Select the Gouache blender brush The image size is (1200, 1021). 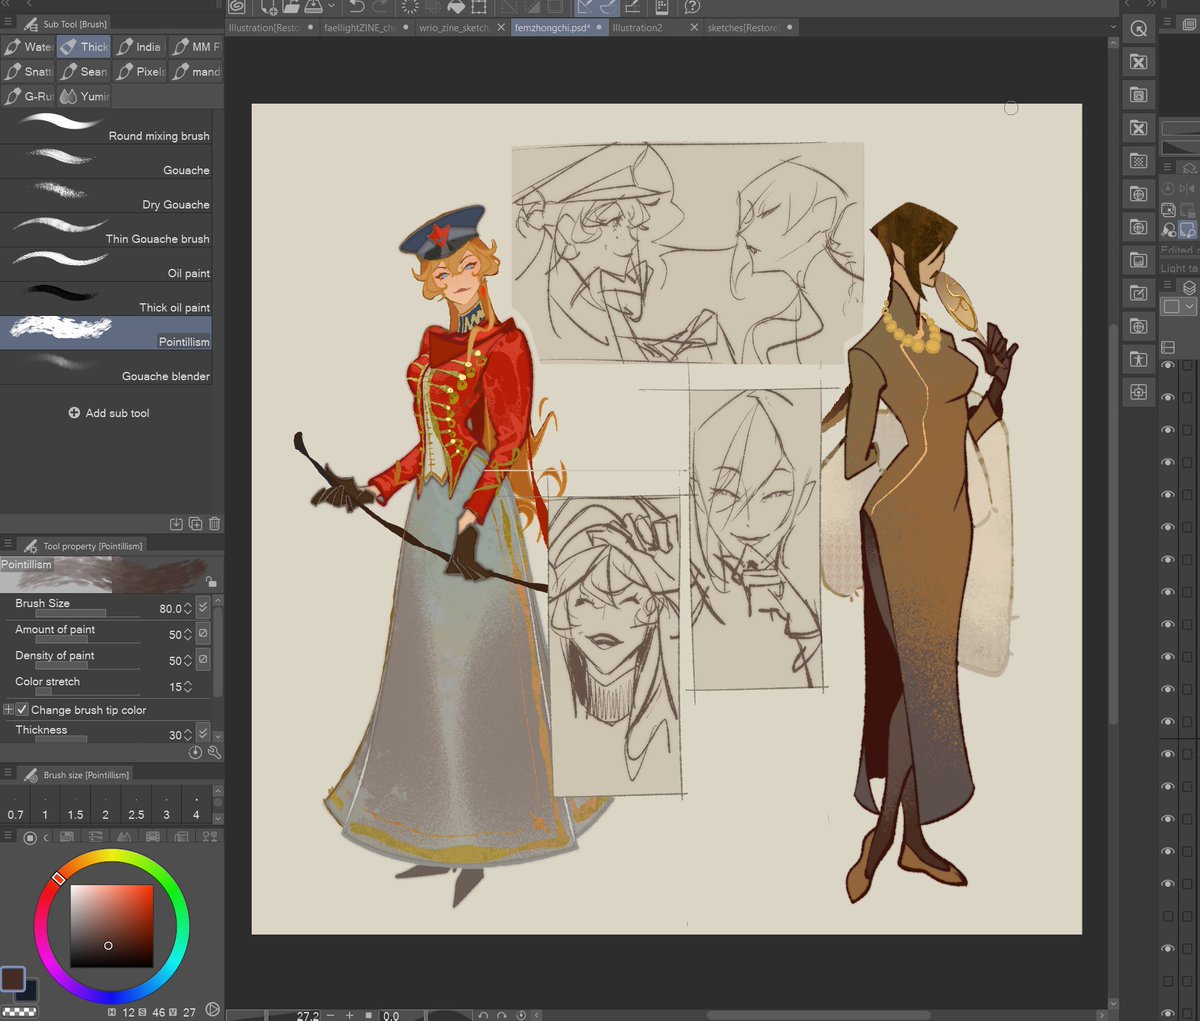tap(106, 369)
